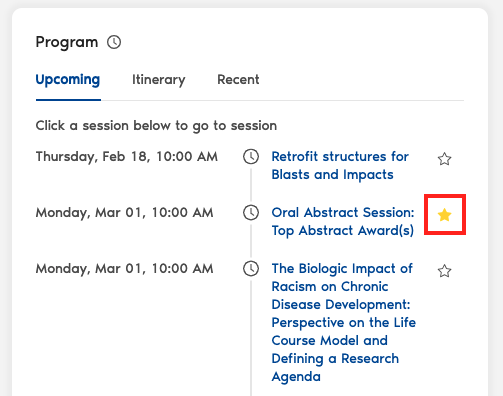Select the Recent tab

pos(238,80)
